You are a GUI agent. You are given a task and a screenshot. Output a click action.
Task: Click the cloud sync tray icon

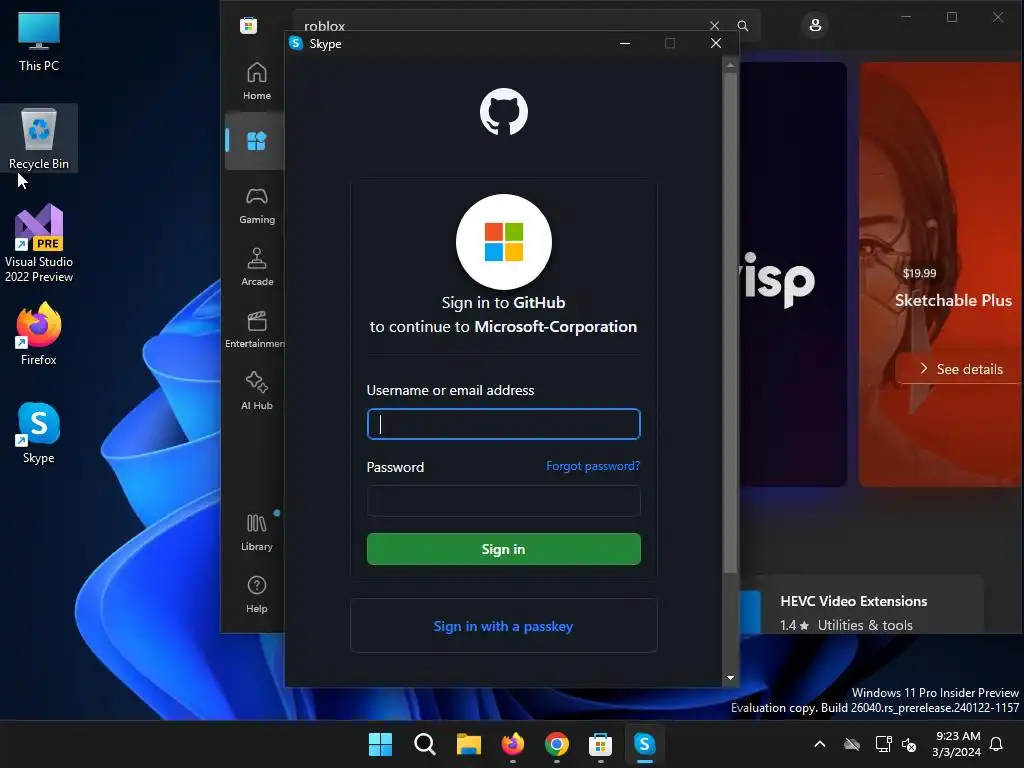(852, 744)
